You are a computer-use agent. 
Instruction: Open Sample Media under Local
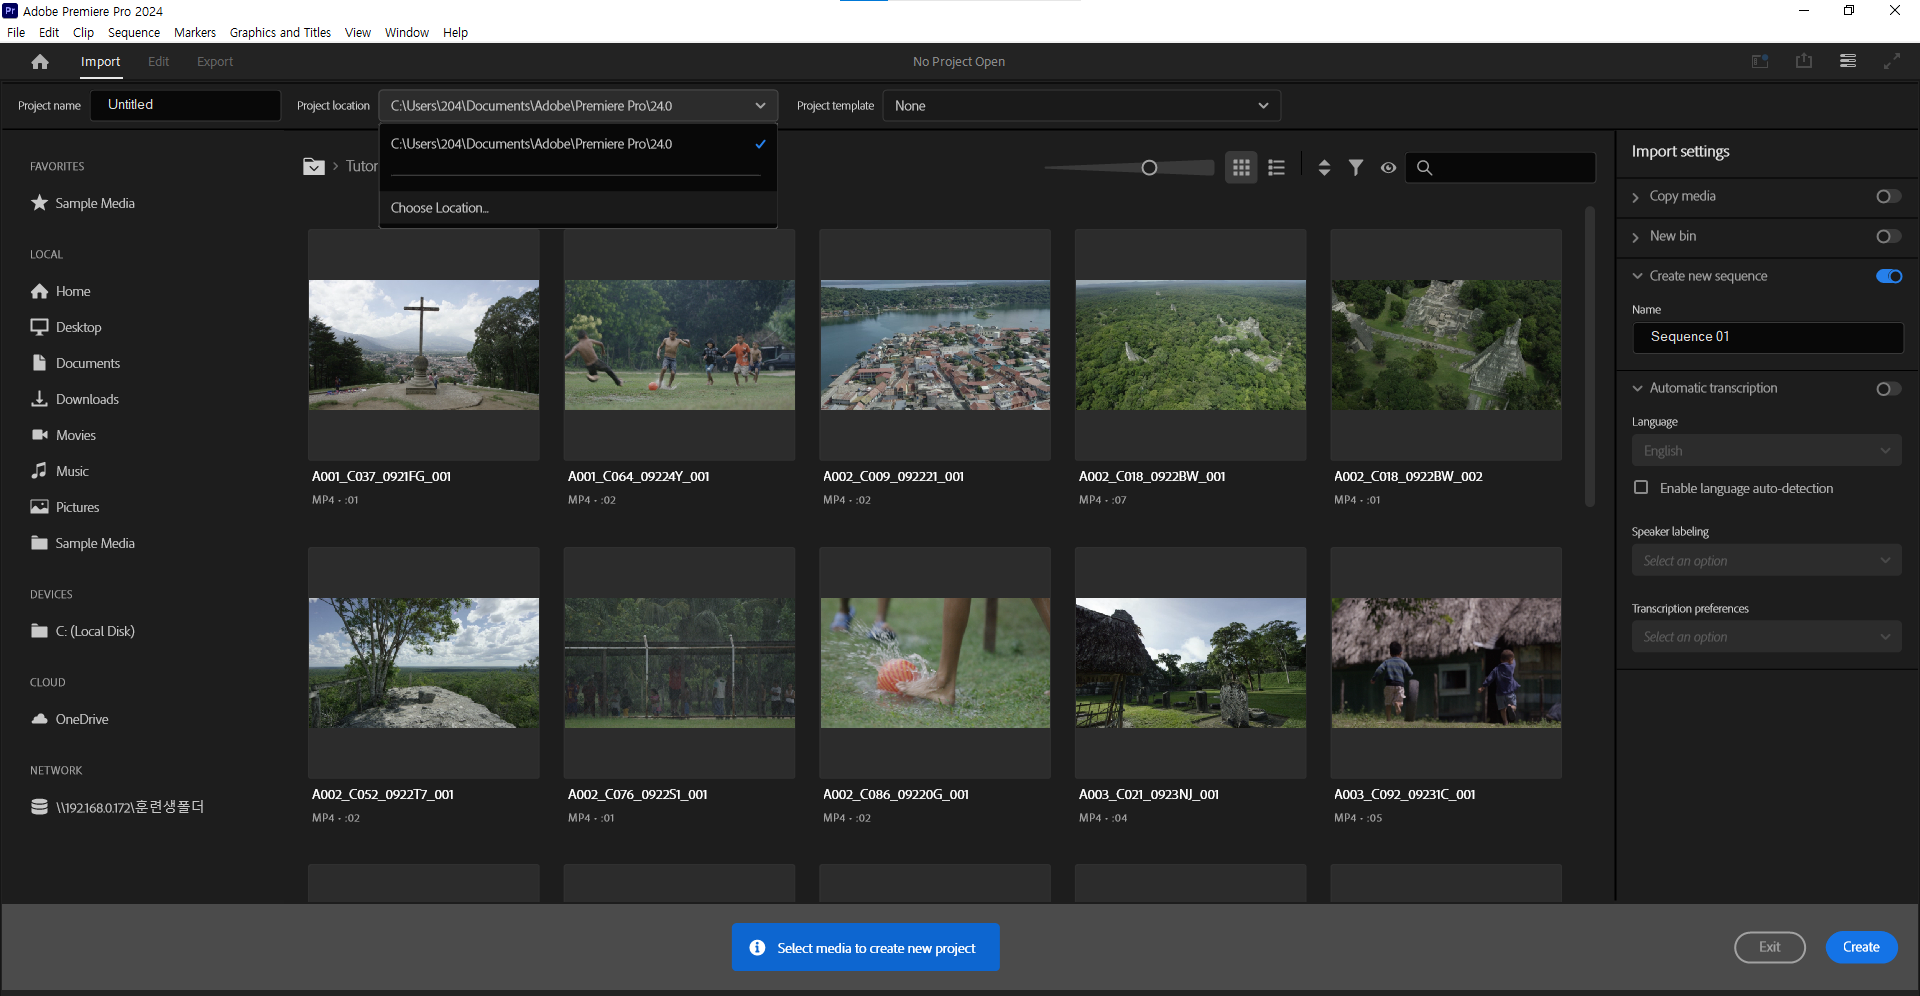coord(83,543)
